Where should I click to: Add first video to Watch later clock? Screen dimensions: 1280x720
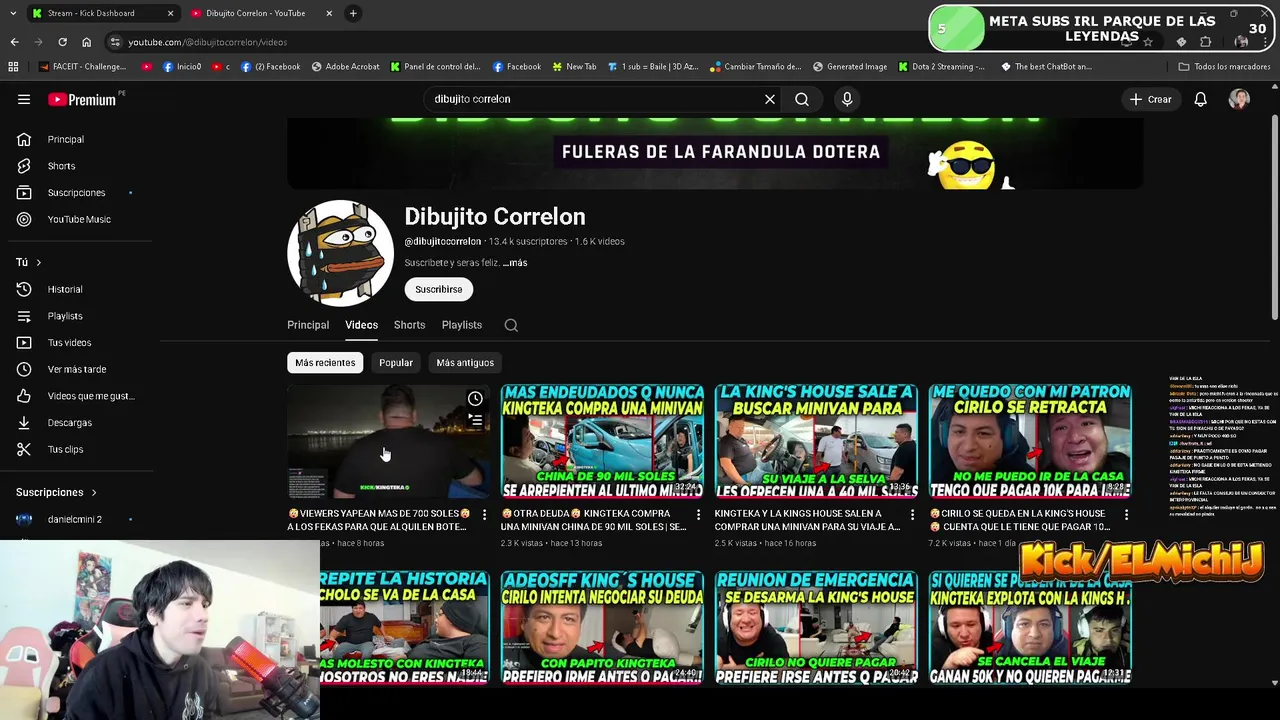tap(476, 399)
